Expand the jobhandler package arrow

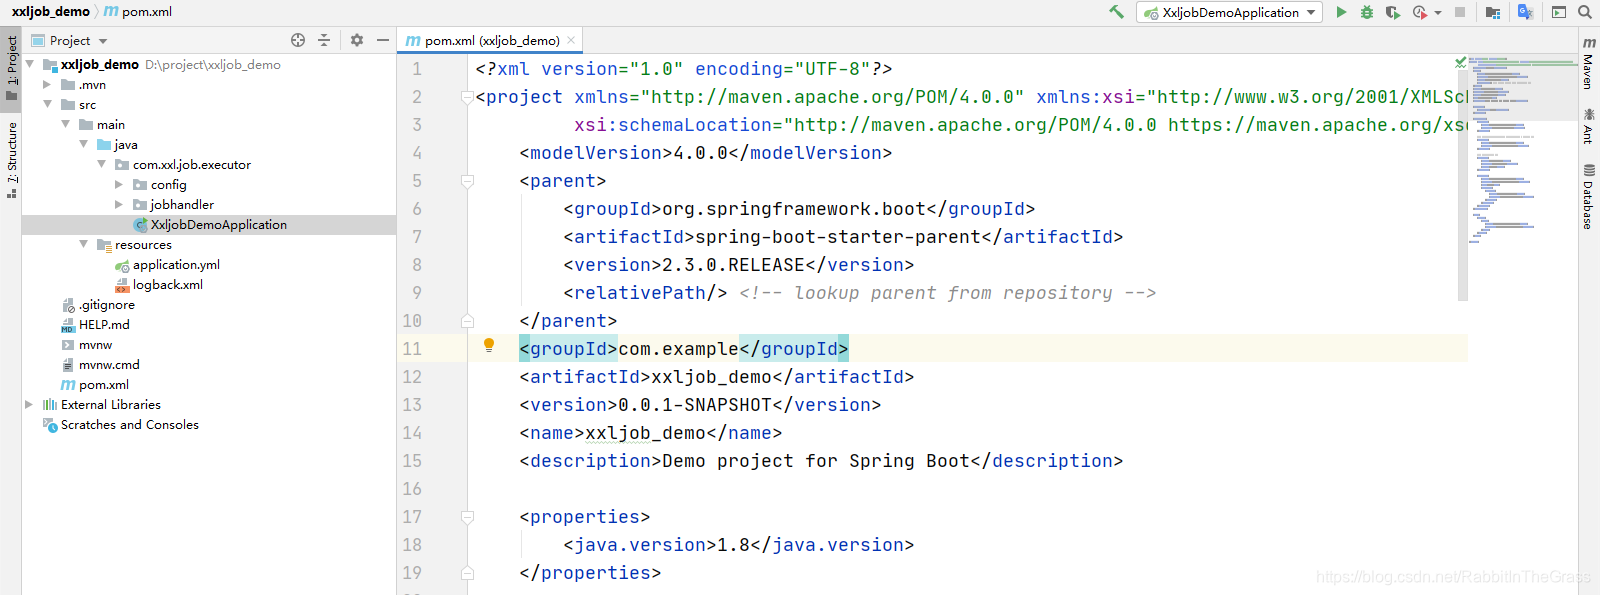[x=119, y=205]
